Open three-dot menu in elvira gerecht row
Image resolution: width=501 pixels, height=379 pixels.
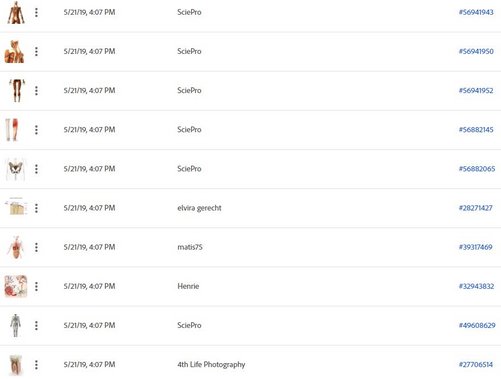tap(36, 208)
